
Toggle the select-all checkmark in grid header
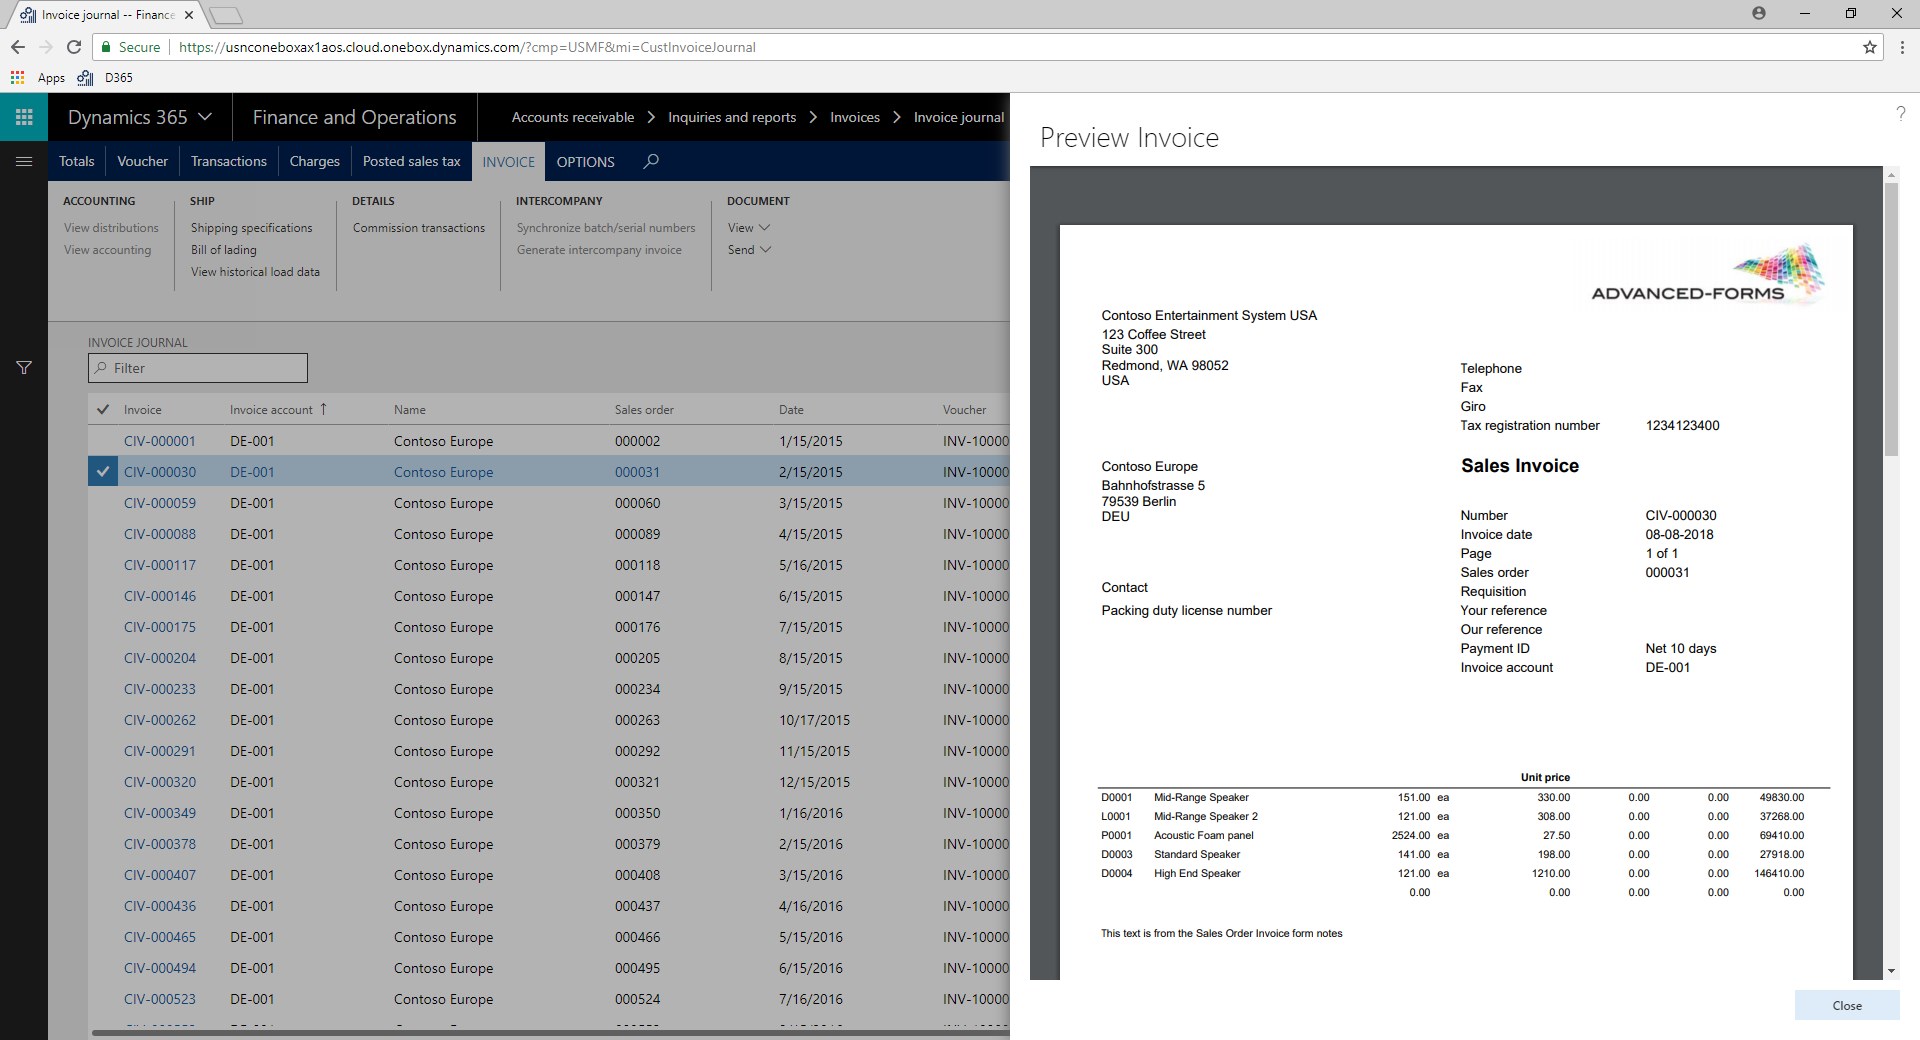pyautogui.click(x=102, y=410)
